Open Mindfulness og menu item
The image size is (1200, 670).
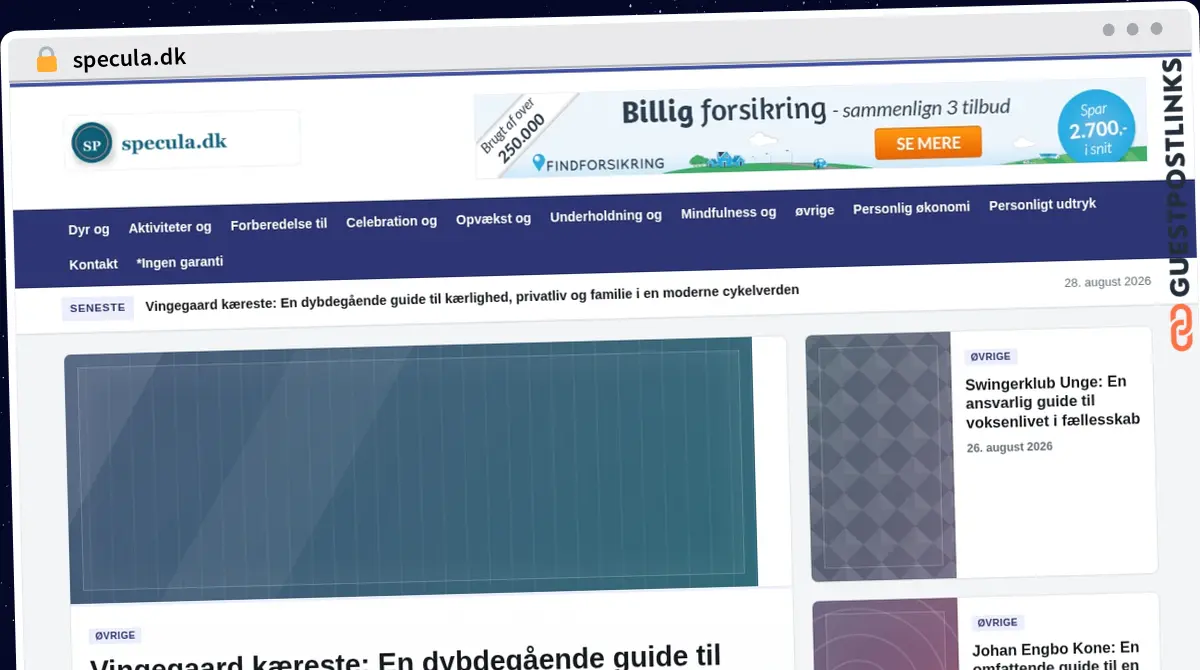[x=728, y=212]
